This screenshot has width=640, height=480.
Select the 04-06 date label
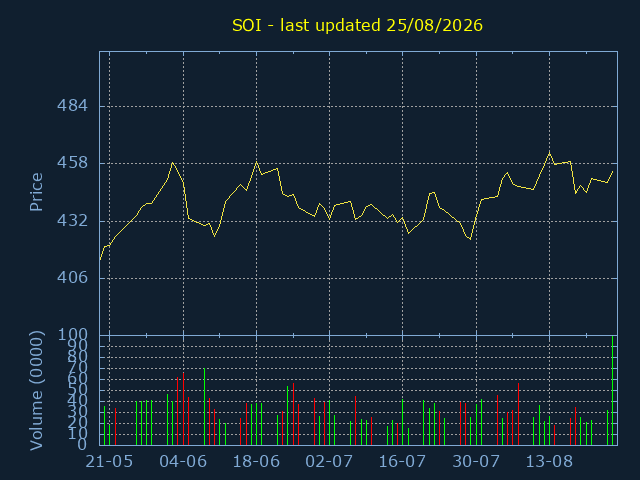183,462
